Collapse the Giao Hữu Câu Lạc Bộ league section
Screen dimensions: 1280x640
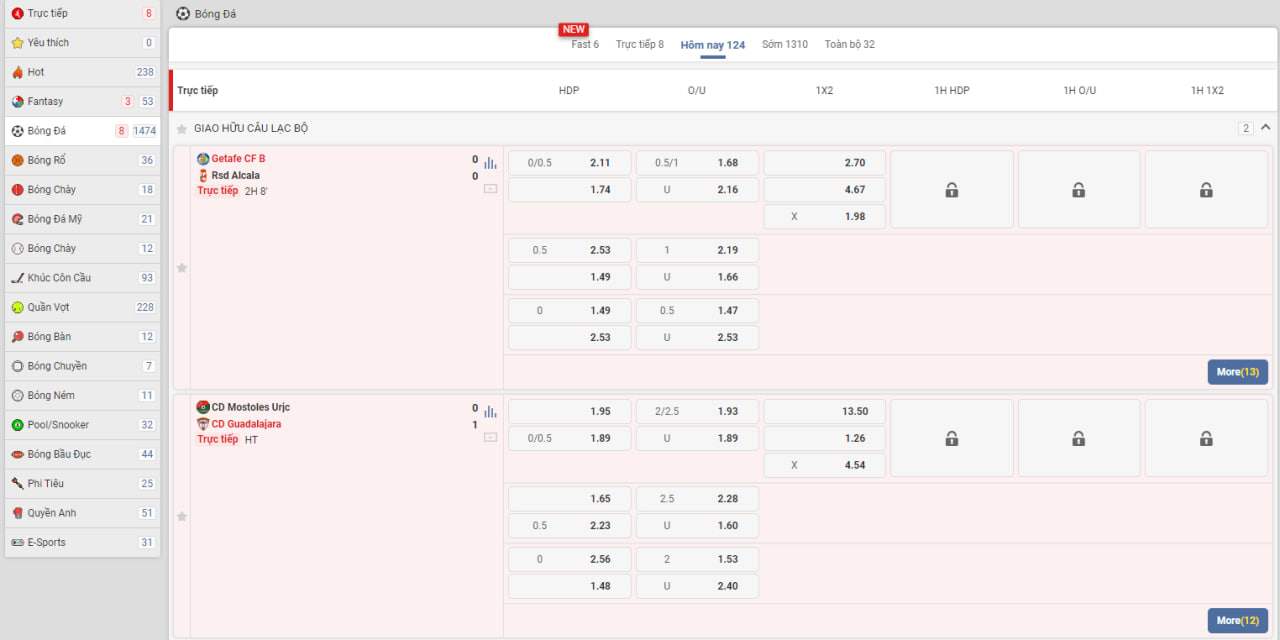1265,128
